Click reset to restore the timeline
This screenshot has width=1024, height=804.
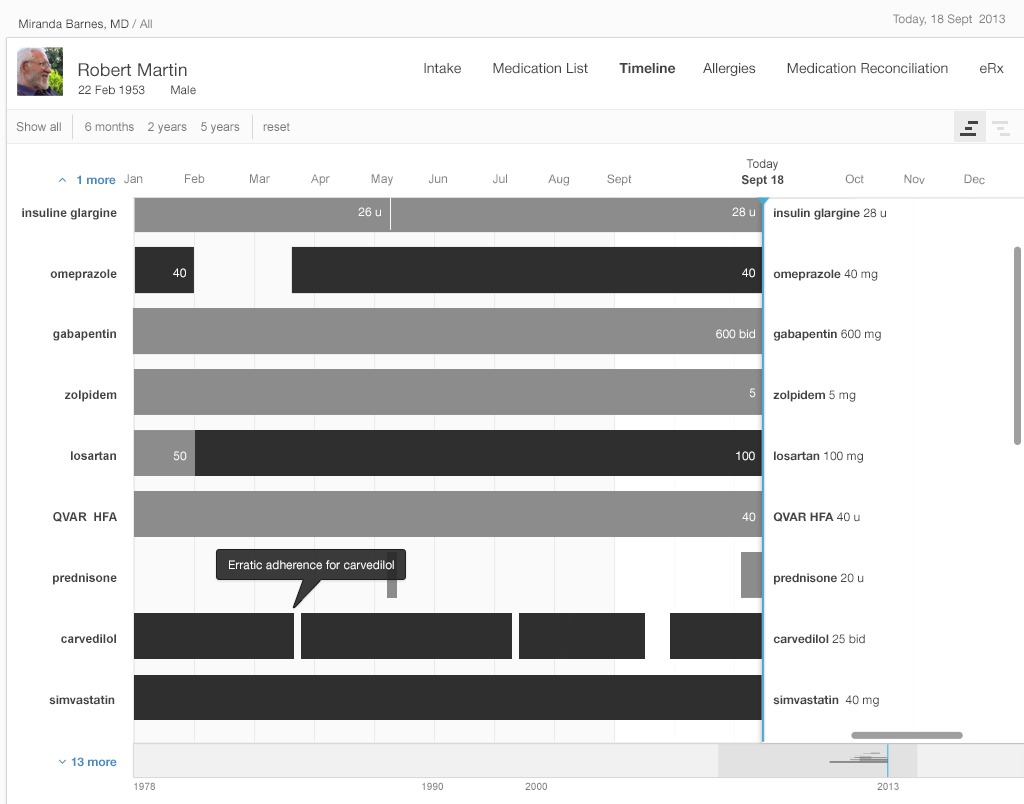click(276, 127)
